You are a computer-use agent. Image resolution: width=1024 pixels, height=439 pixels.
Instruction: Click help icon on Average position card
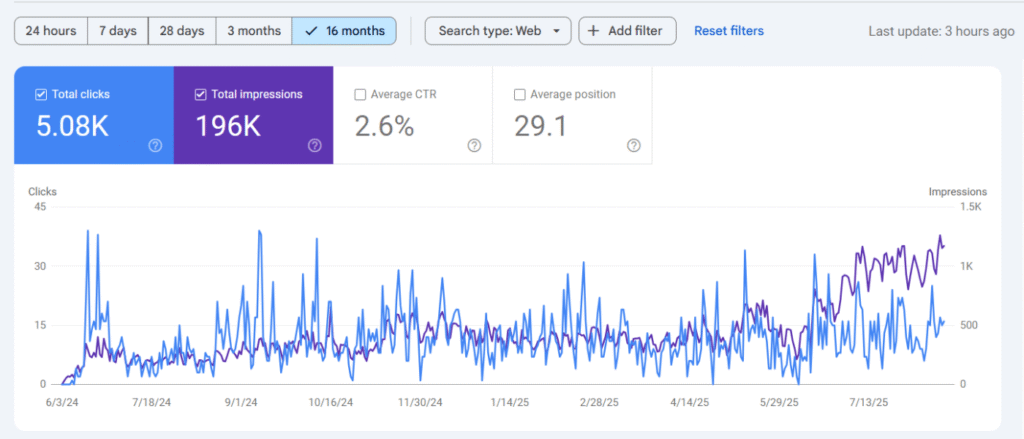[x=634, y=145]
